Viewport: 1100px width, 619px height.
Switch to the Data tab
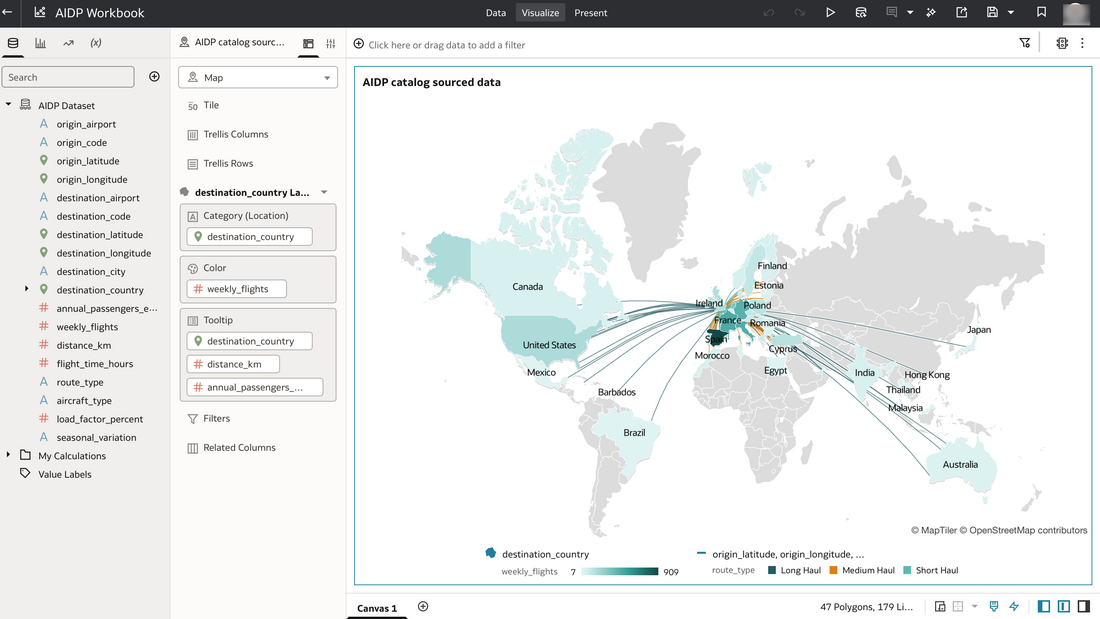[495, 13]
